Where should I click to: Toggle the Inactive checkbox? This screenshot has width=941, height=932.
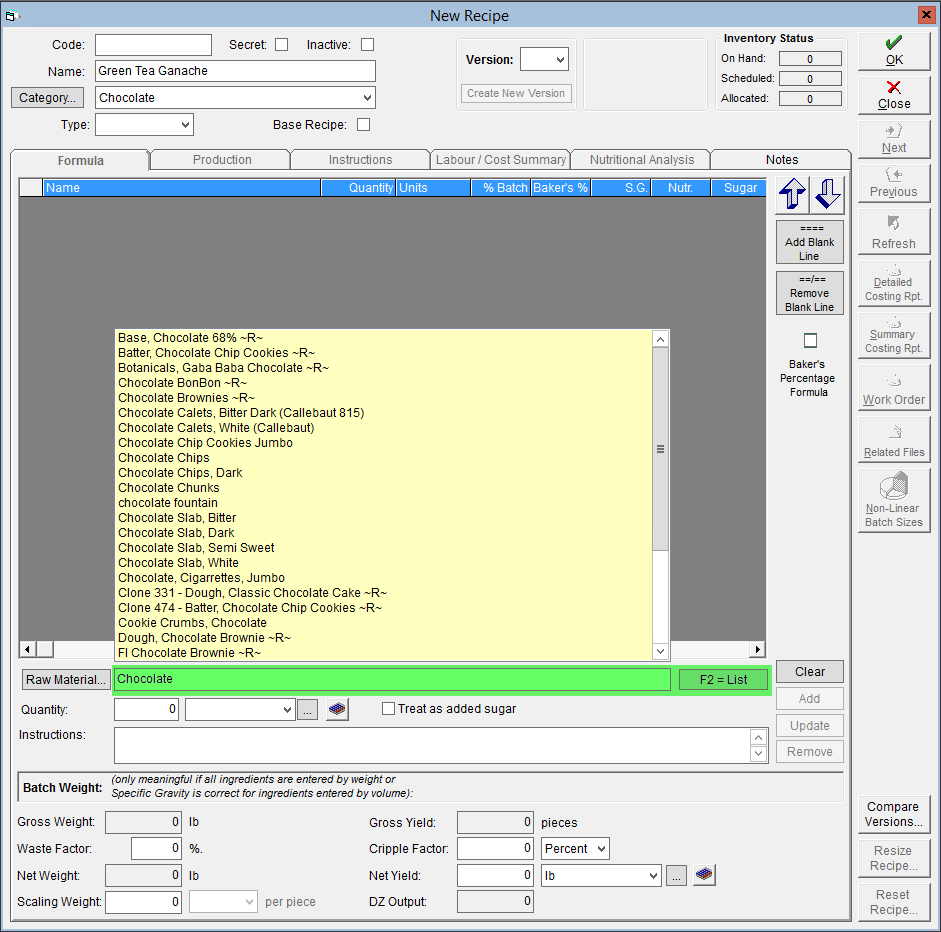pos(367,45)
